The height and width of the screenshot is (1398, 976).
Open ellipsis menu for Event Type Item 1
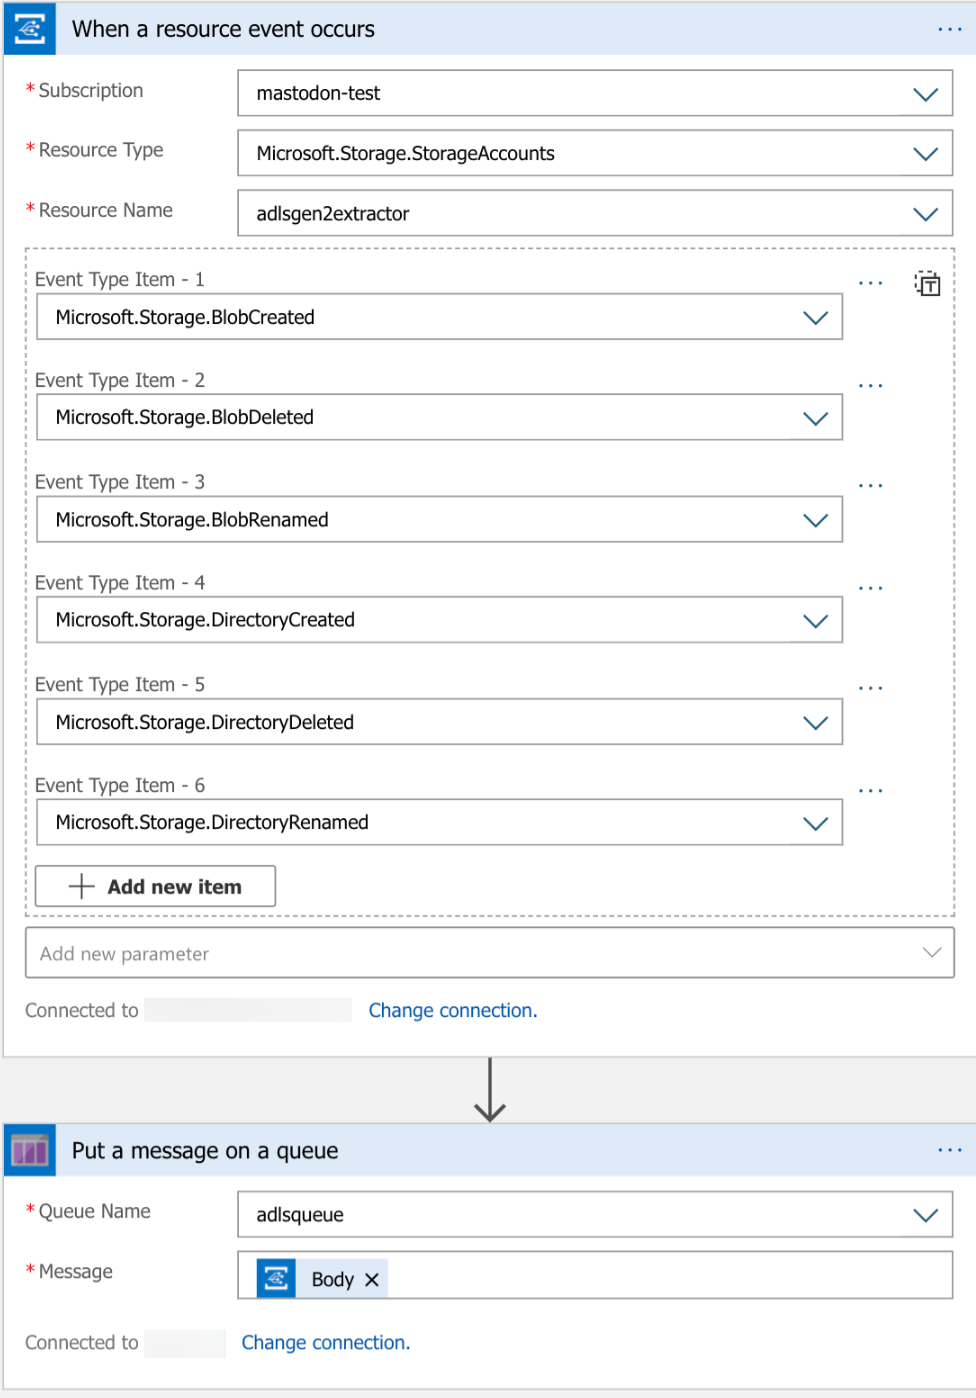870,284
